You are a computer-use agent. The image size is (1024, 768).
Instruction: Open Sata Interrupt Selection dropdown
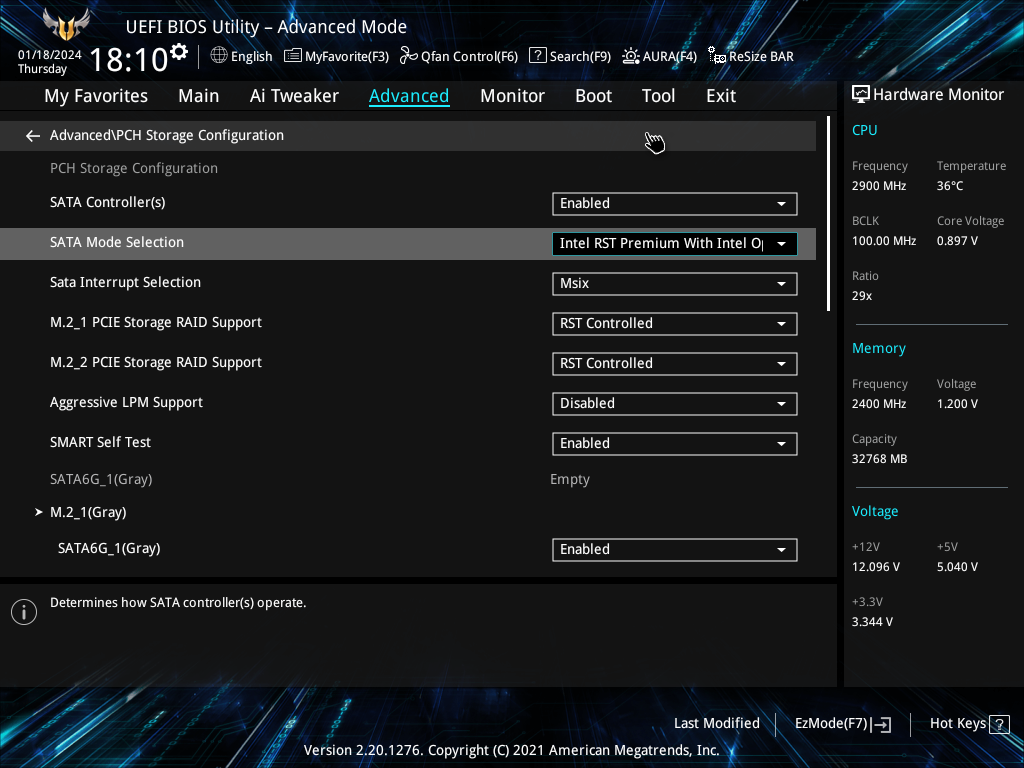[675, 284]
